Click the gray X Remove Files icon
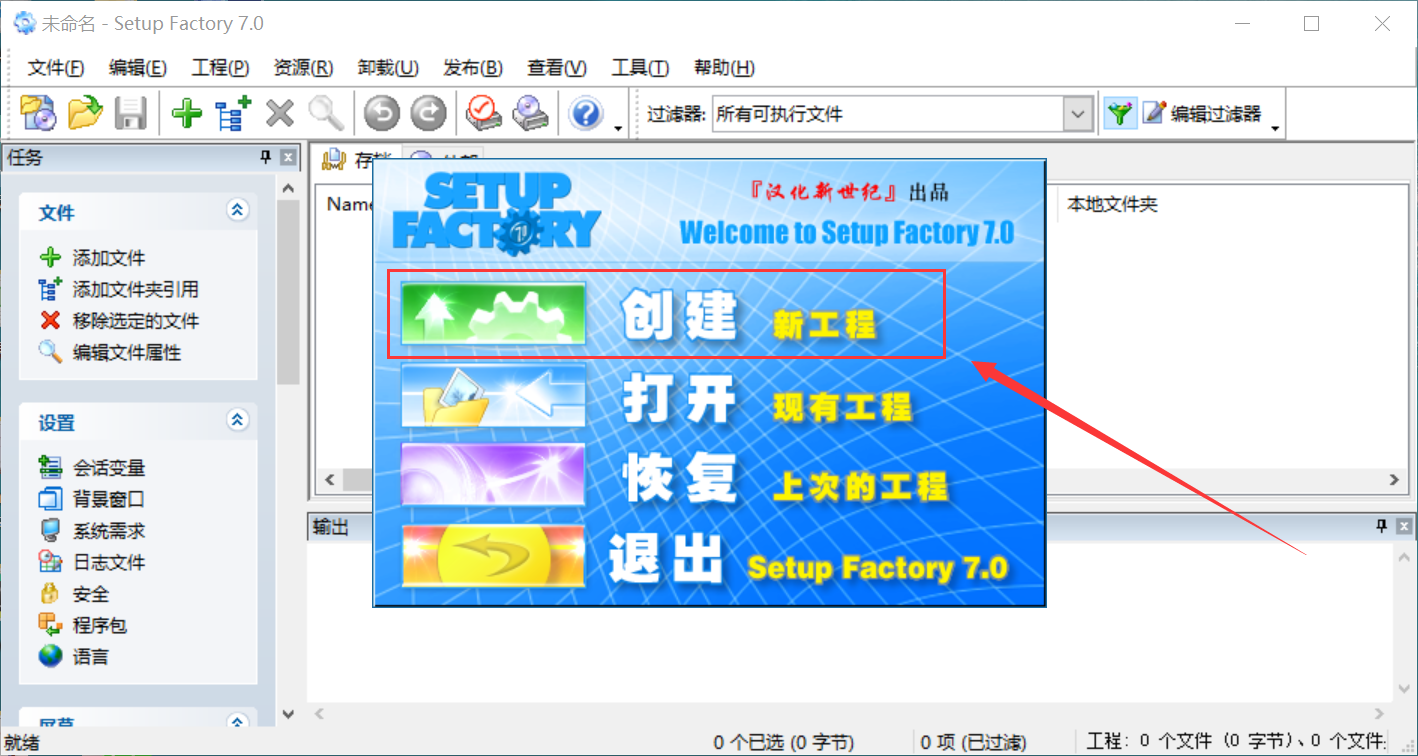 coord(280,113)
